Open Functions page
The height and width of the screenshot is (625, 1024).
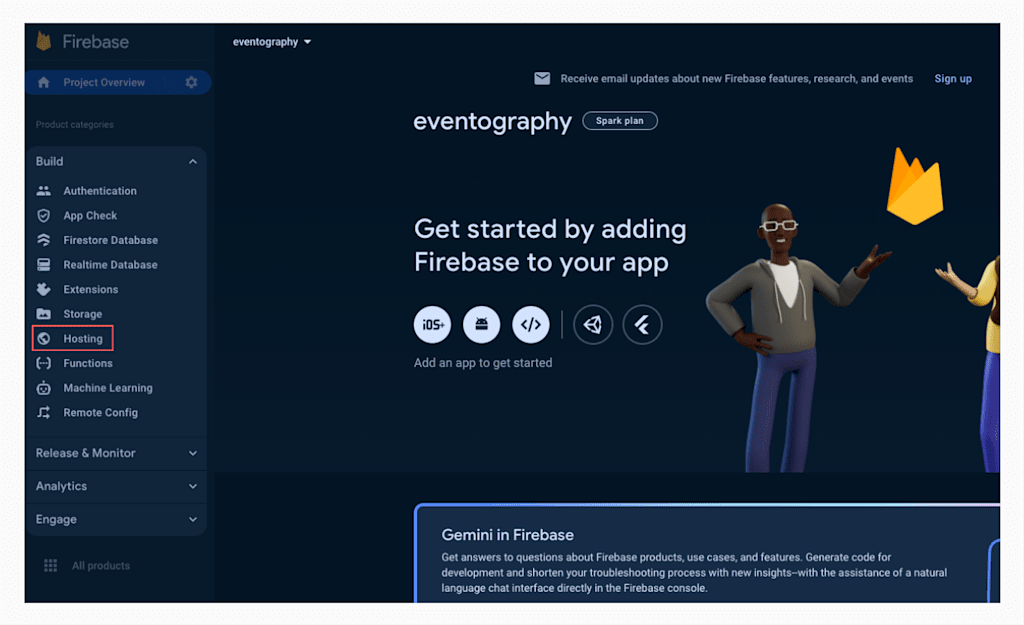pyautogui.click(x=88, y=363)
